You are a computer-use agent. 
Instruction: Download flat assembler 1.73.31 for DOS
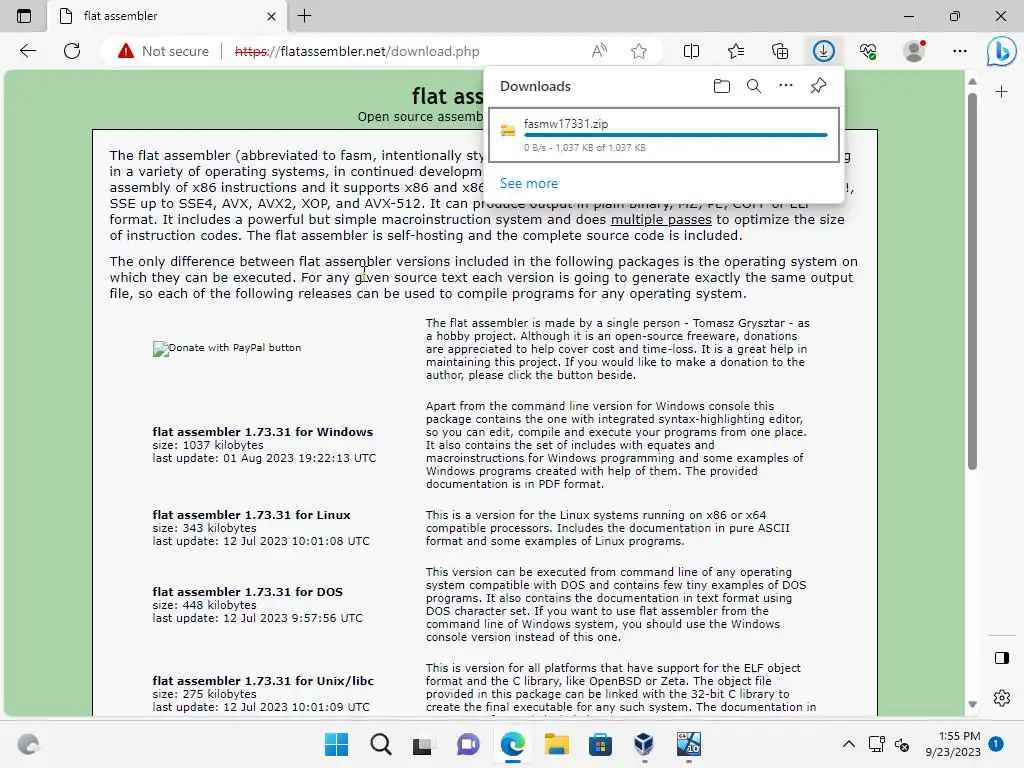pos(248,592)
